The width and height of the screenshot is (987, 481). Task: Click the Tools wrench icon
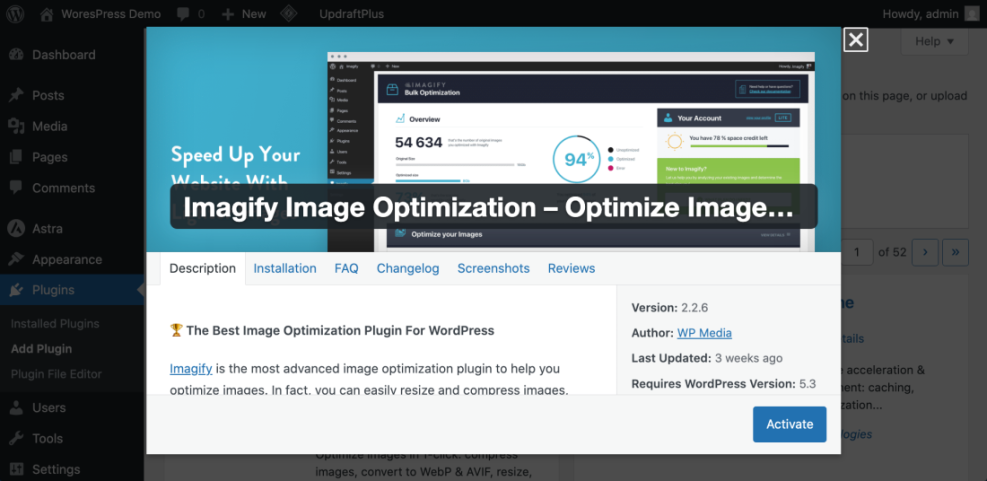(x=17, y=439)
